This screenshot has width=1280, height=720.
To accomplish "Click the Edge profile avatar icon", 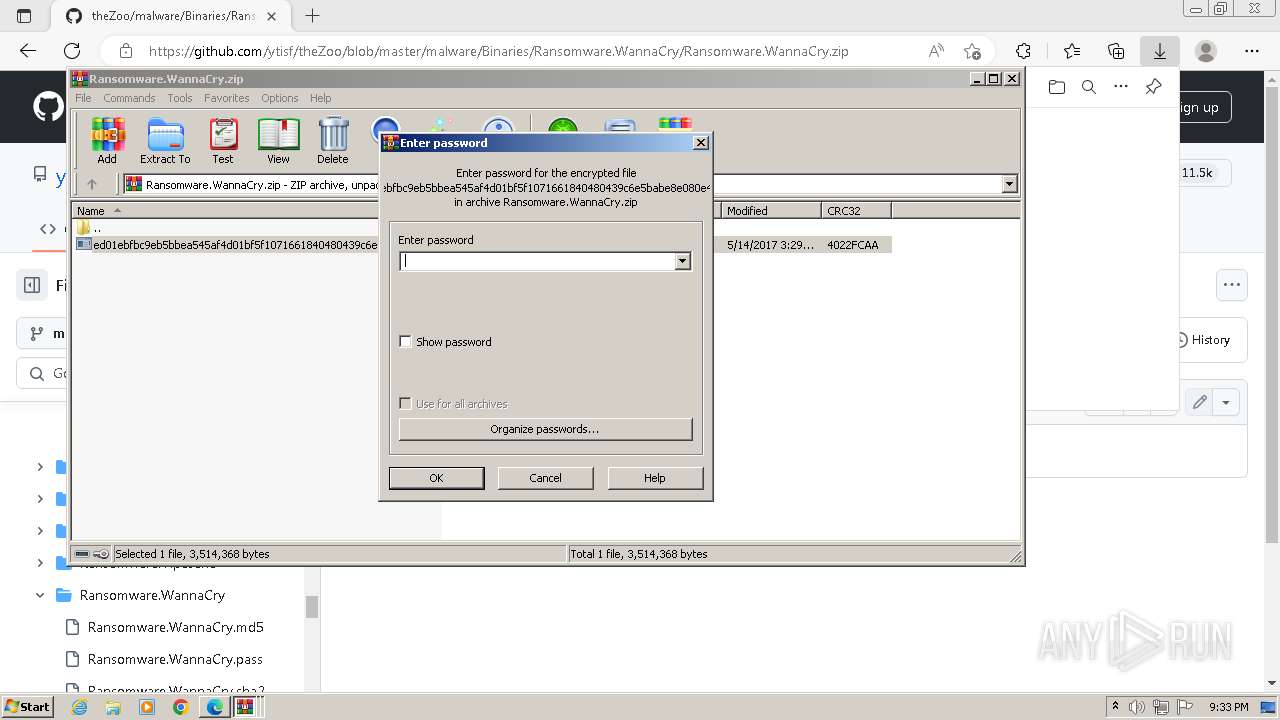I will tap(1206, 51).
